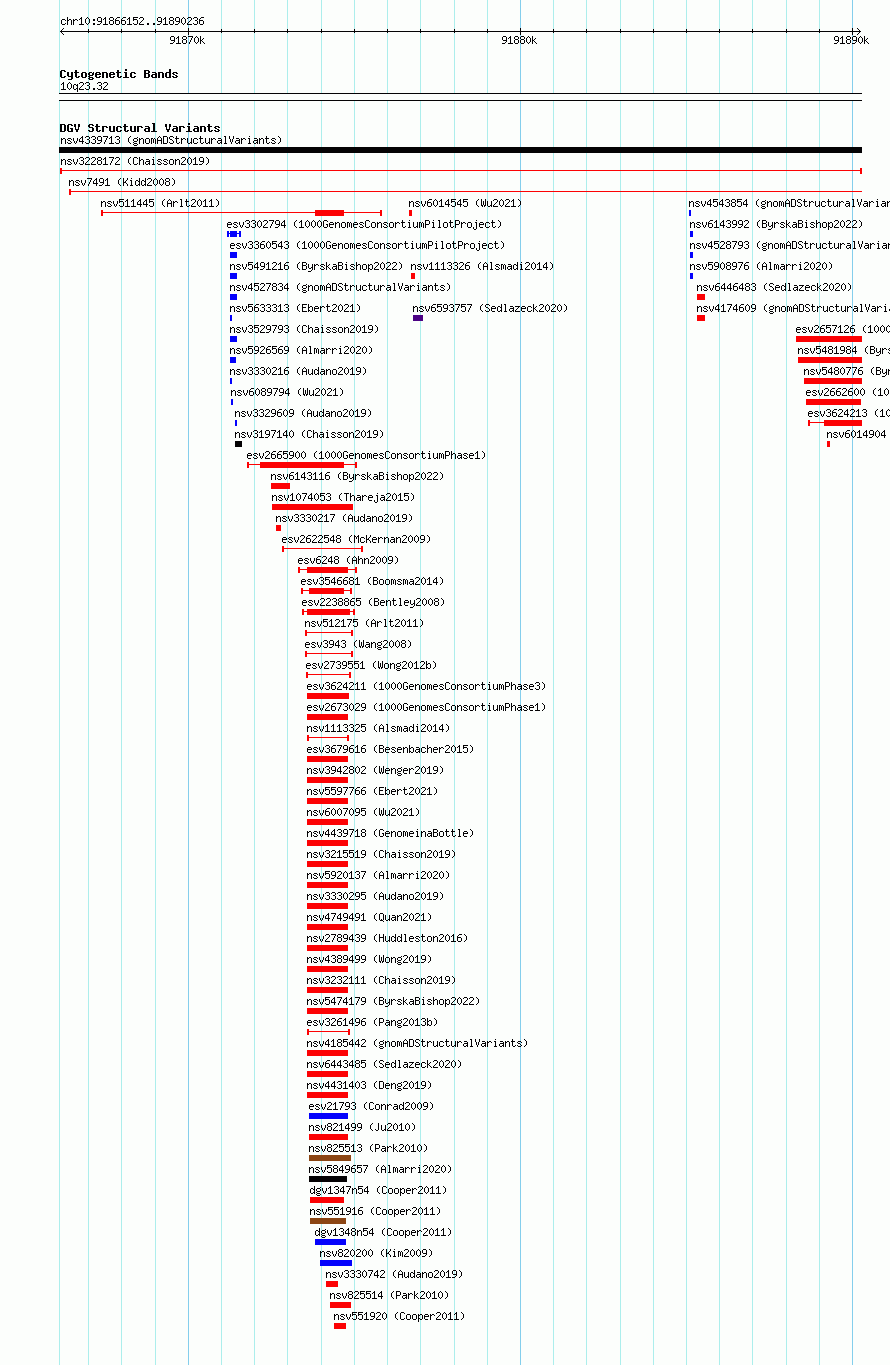This screenshot has width=890, height=1365.
Task: Click the DGV Structural Variants heading
Action: point(140,128)
